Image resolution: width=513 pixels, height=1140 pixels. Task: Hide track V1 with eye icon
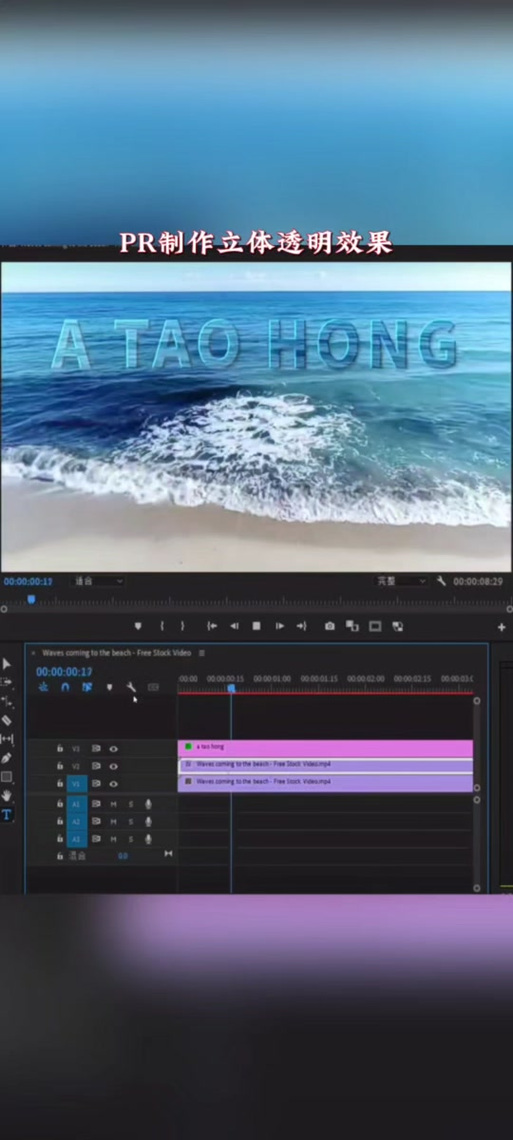(113, 784)
